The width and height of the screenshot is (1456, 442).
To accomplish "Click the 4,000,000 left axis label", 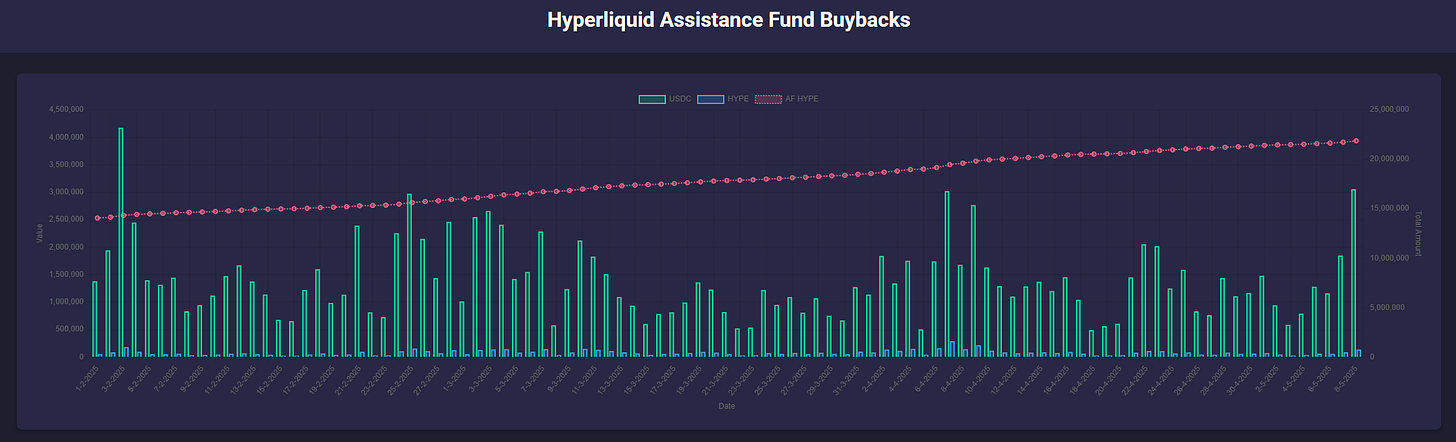I will 67,137.
